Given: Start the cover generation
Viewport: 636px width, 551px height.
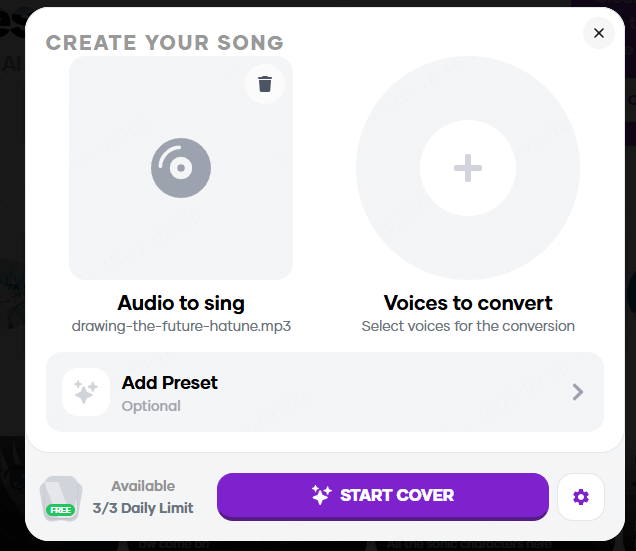Looking at the screenshot, I should [x=382, y=496].
